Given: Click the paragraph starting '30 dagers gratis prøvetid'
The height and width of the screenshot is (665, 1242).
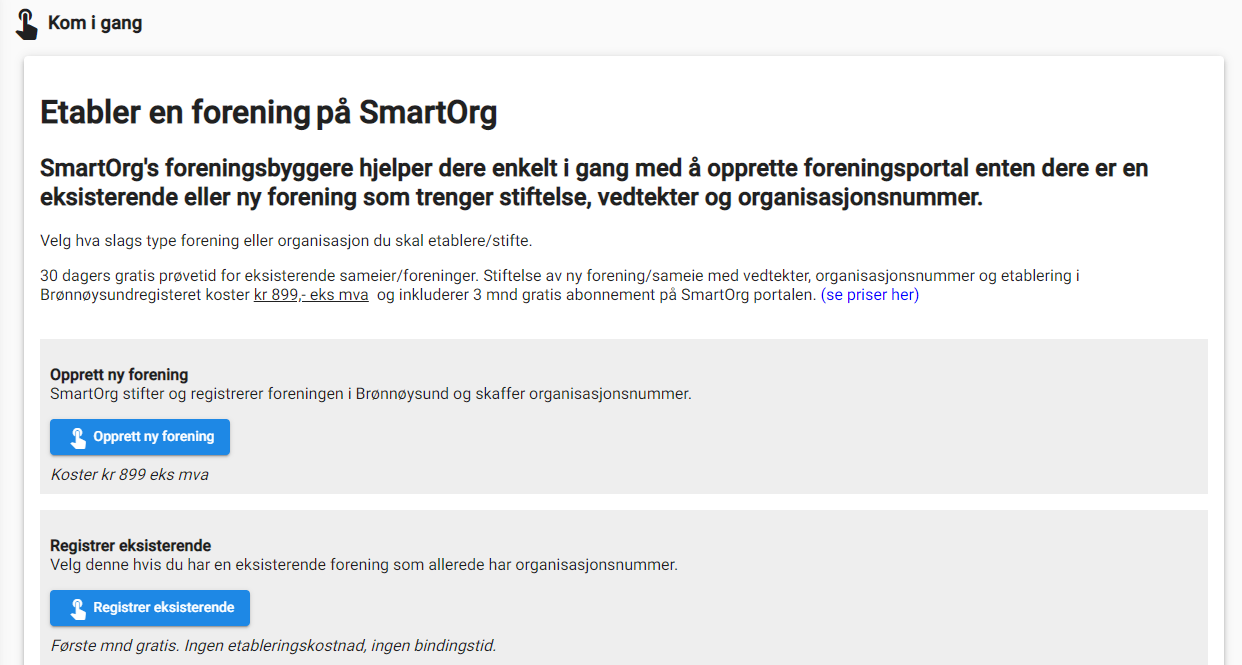Looking at the screenshot, I should click(560, 285).
